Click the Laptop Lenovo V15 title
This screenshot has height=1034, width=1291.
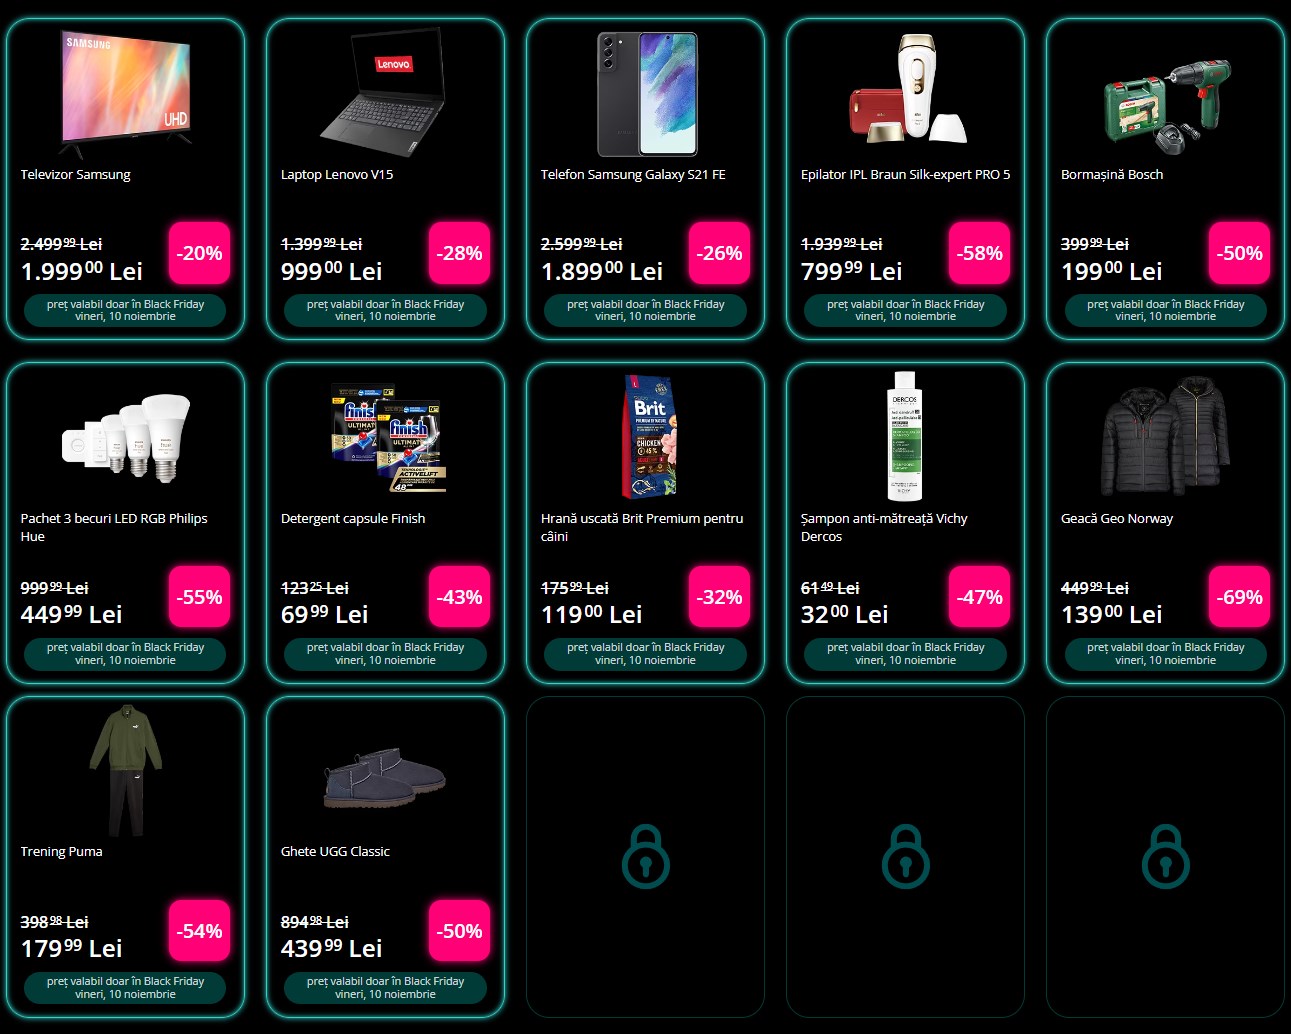pyautogui.click(x=337, y=175)
